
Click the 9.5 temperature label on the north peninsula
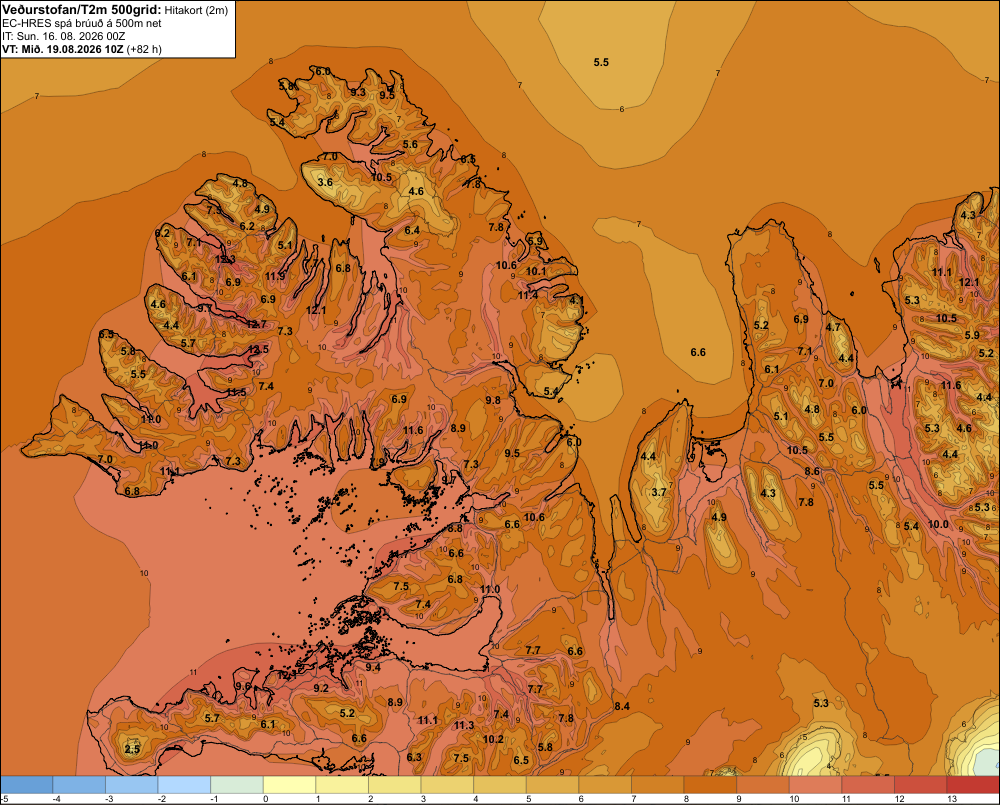coord(387,96)
